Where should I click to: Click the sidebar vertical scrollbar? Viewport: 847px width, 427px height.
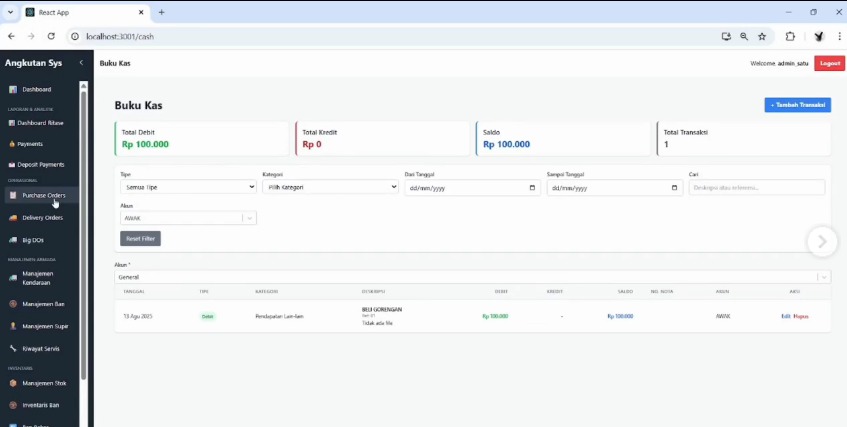coord(83,235)
